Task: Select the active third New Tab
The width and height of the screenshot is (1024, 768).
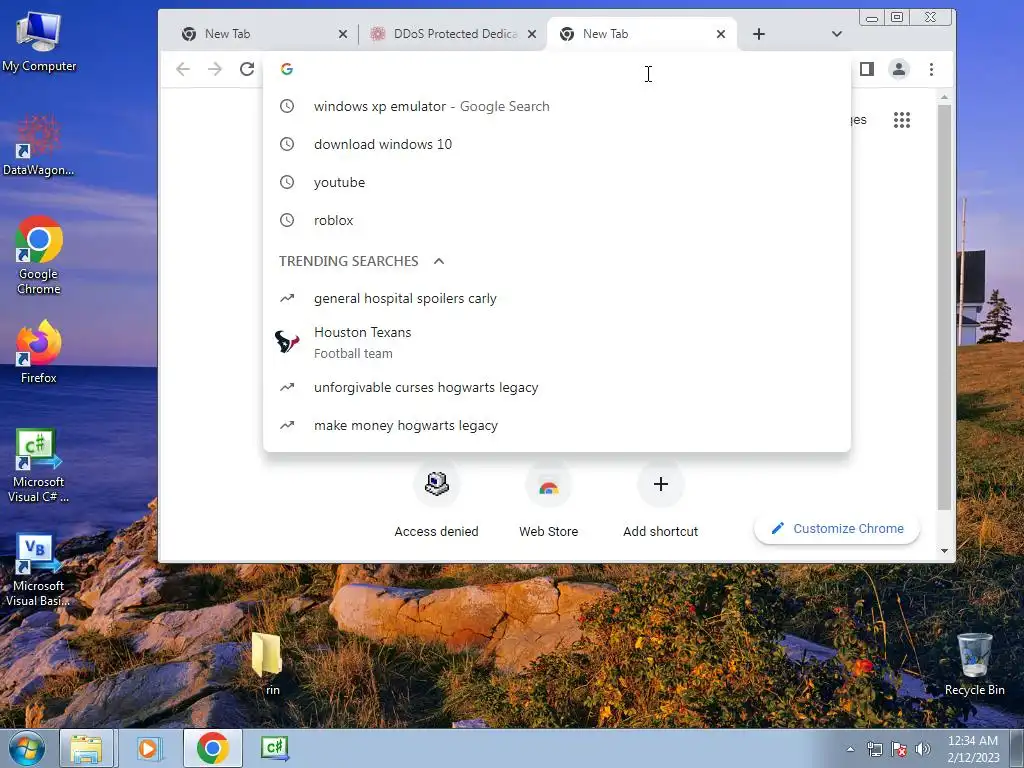Action: pos(642,34)
